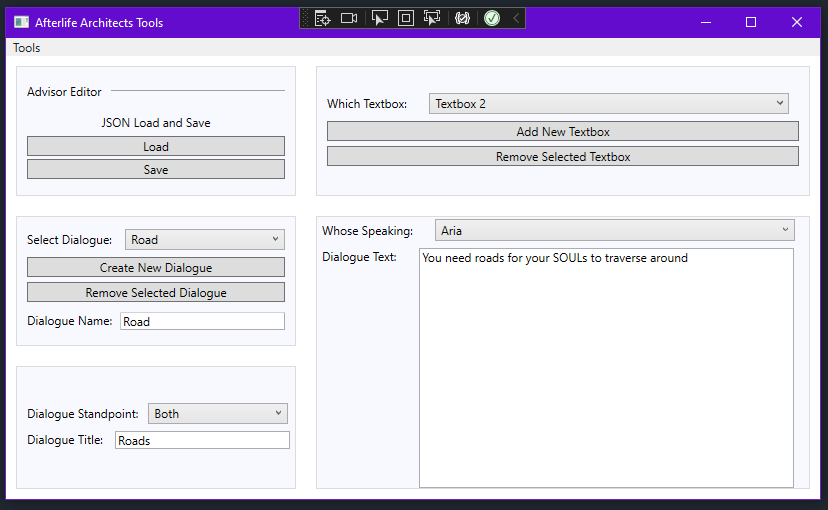828x510 pixels.
Task: Click Remove Selected Dialogue button
Action: click(155, 293)
